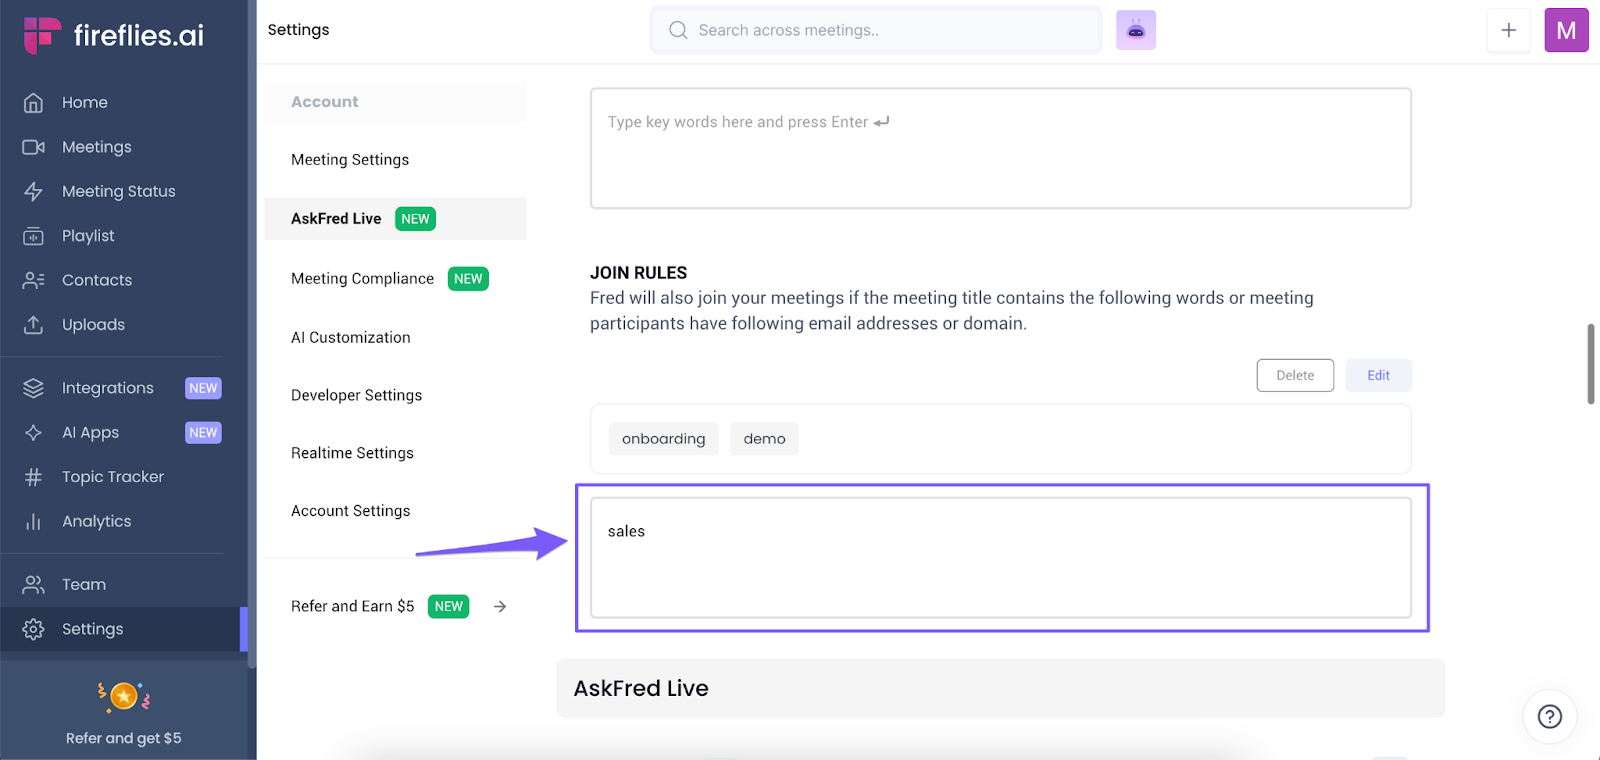Open AI Apps from sidebar
The height and width of the screenshot is (760, 1600).
90,432
